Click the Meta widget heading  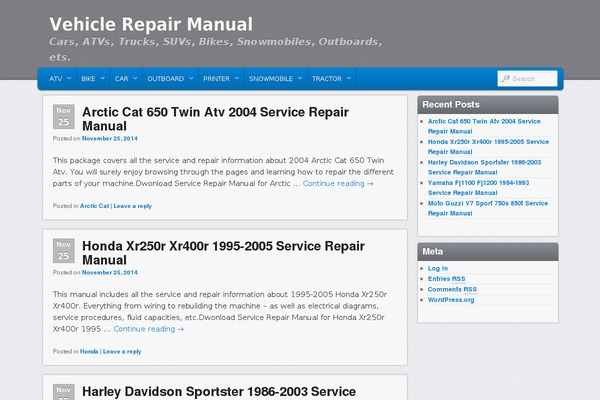pos(433,251)
